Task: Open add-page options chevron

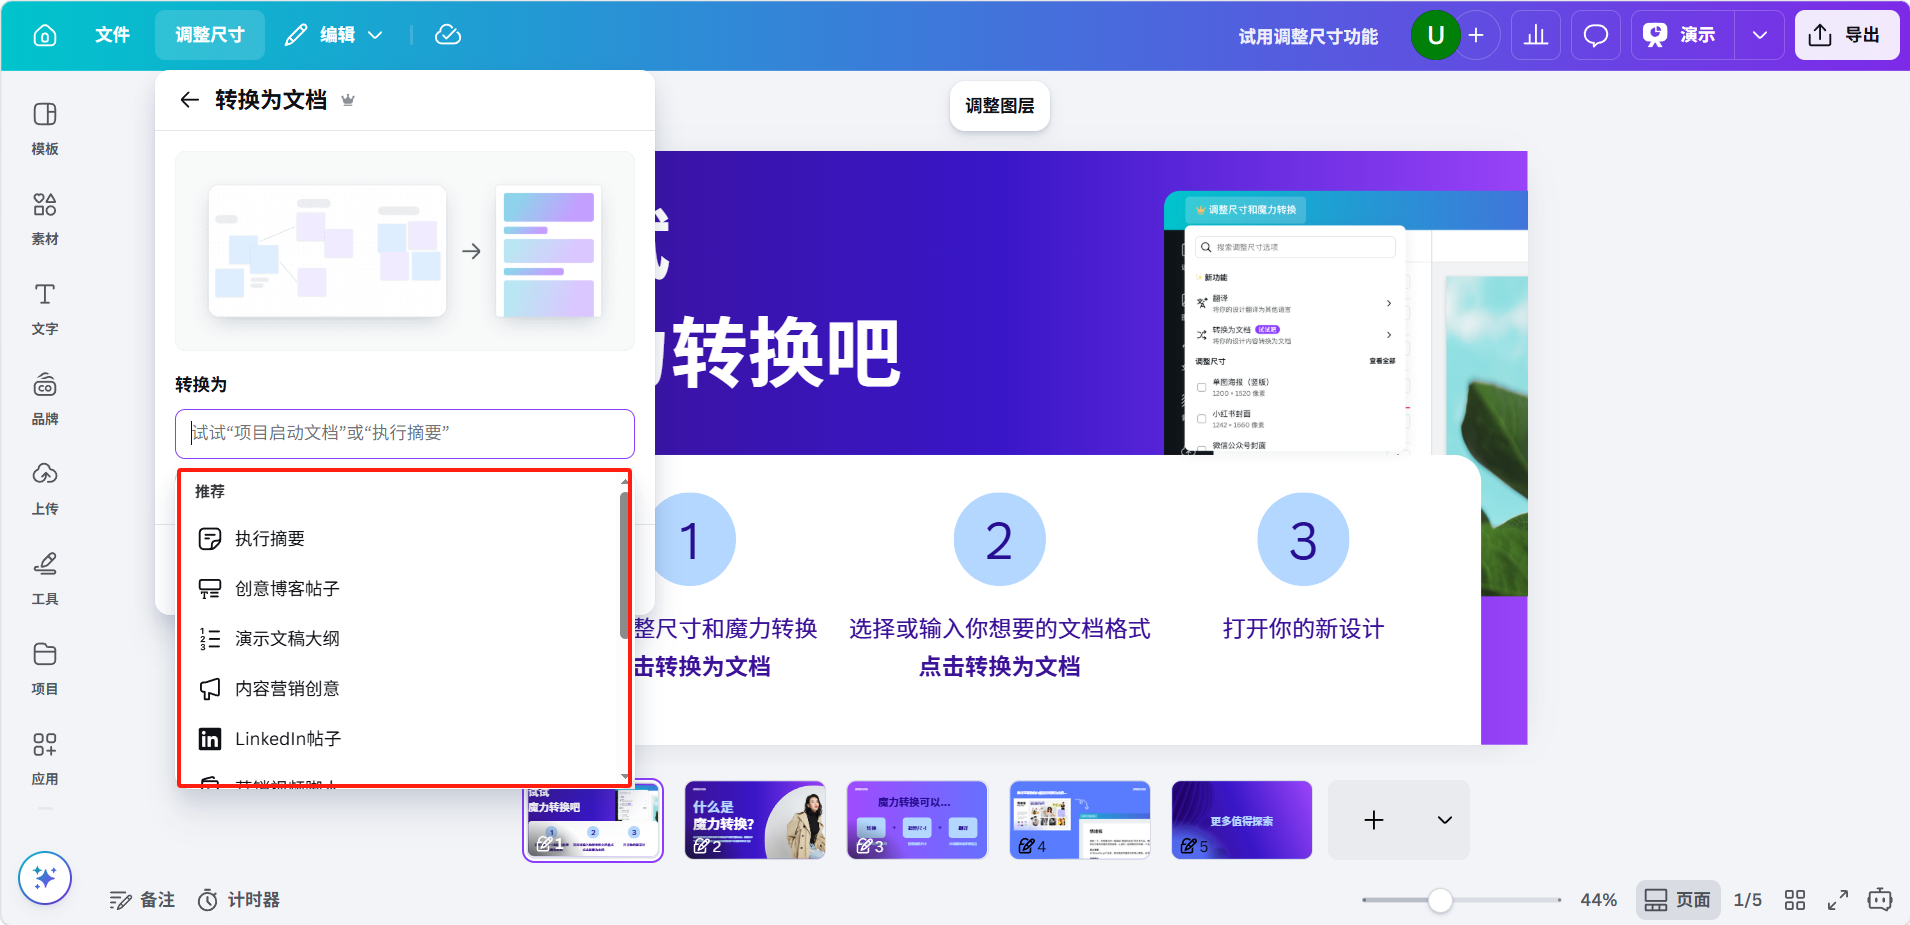Action: coord(1444,820)
